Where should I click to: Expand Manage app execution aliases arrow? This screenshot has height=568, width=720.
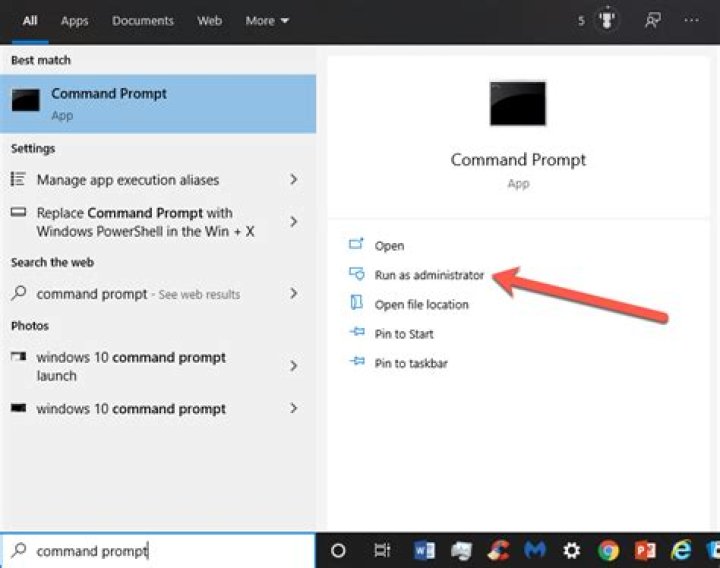(293, 180)
